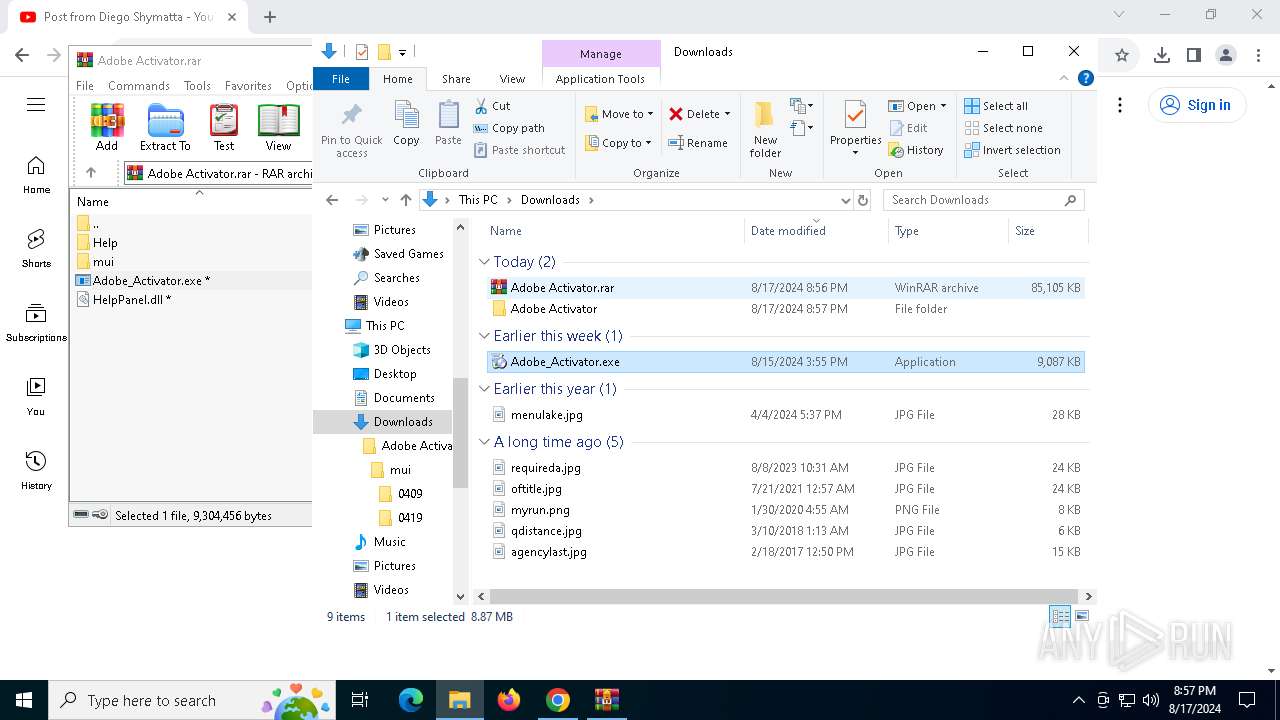Open Explorer Help question mark icon
This screenshot has height=720, width=1280.
(x=1085, y=78)
